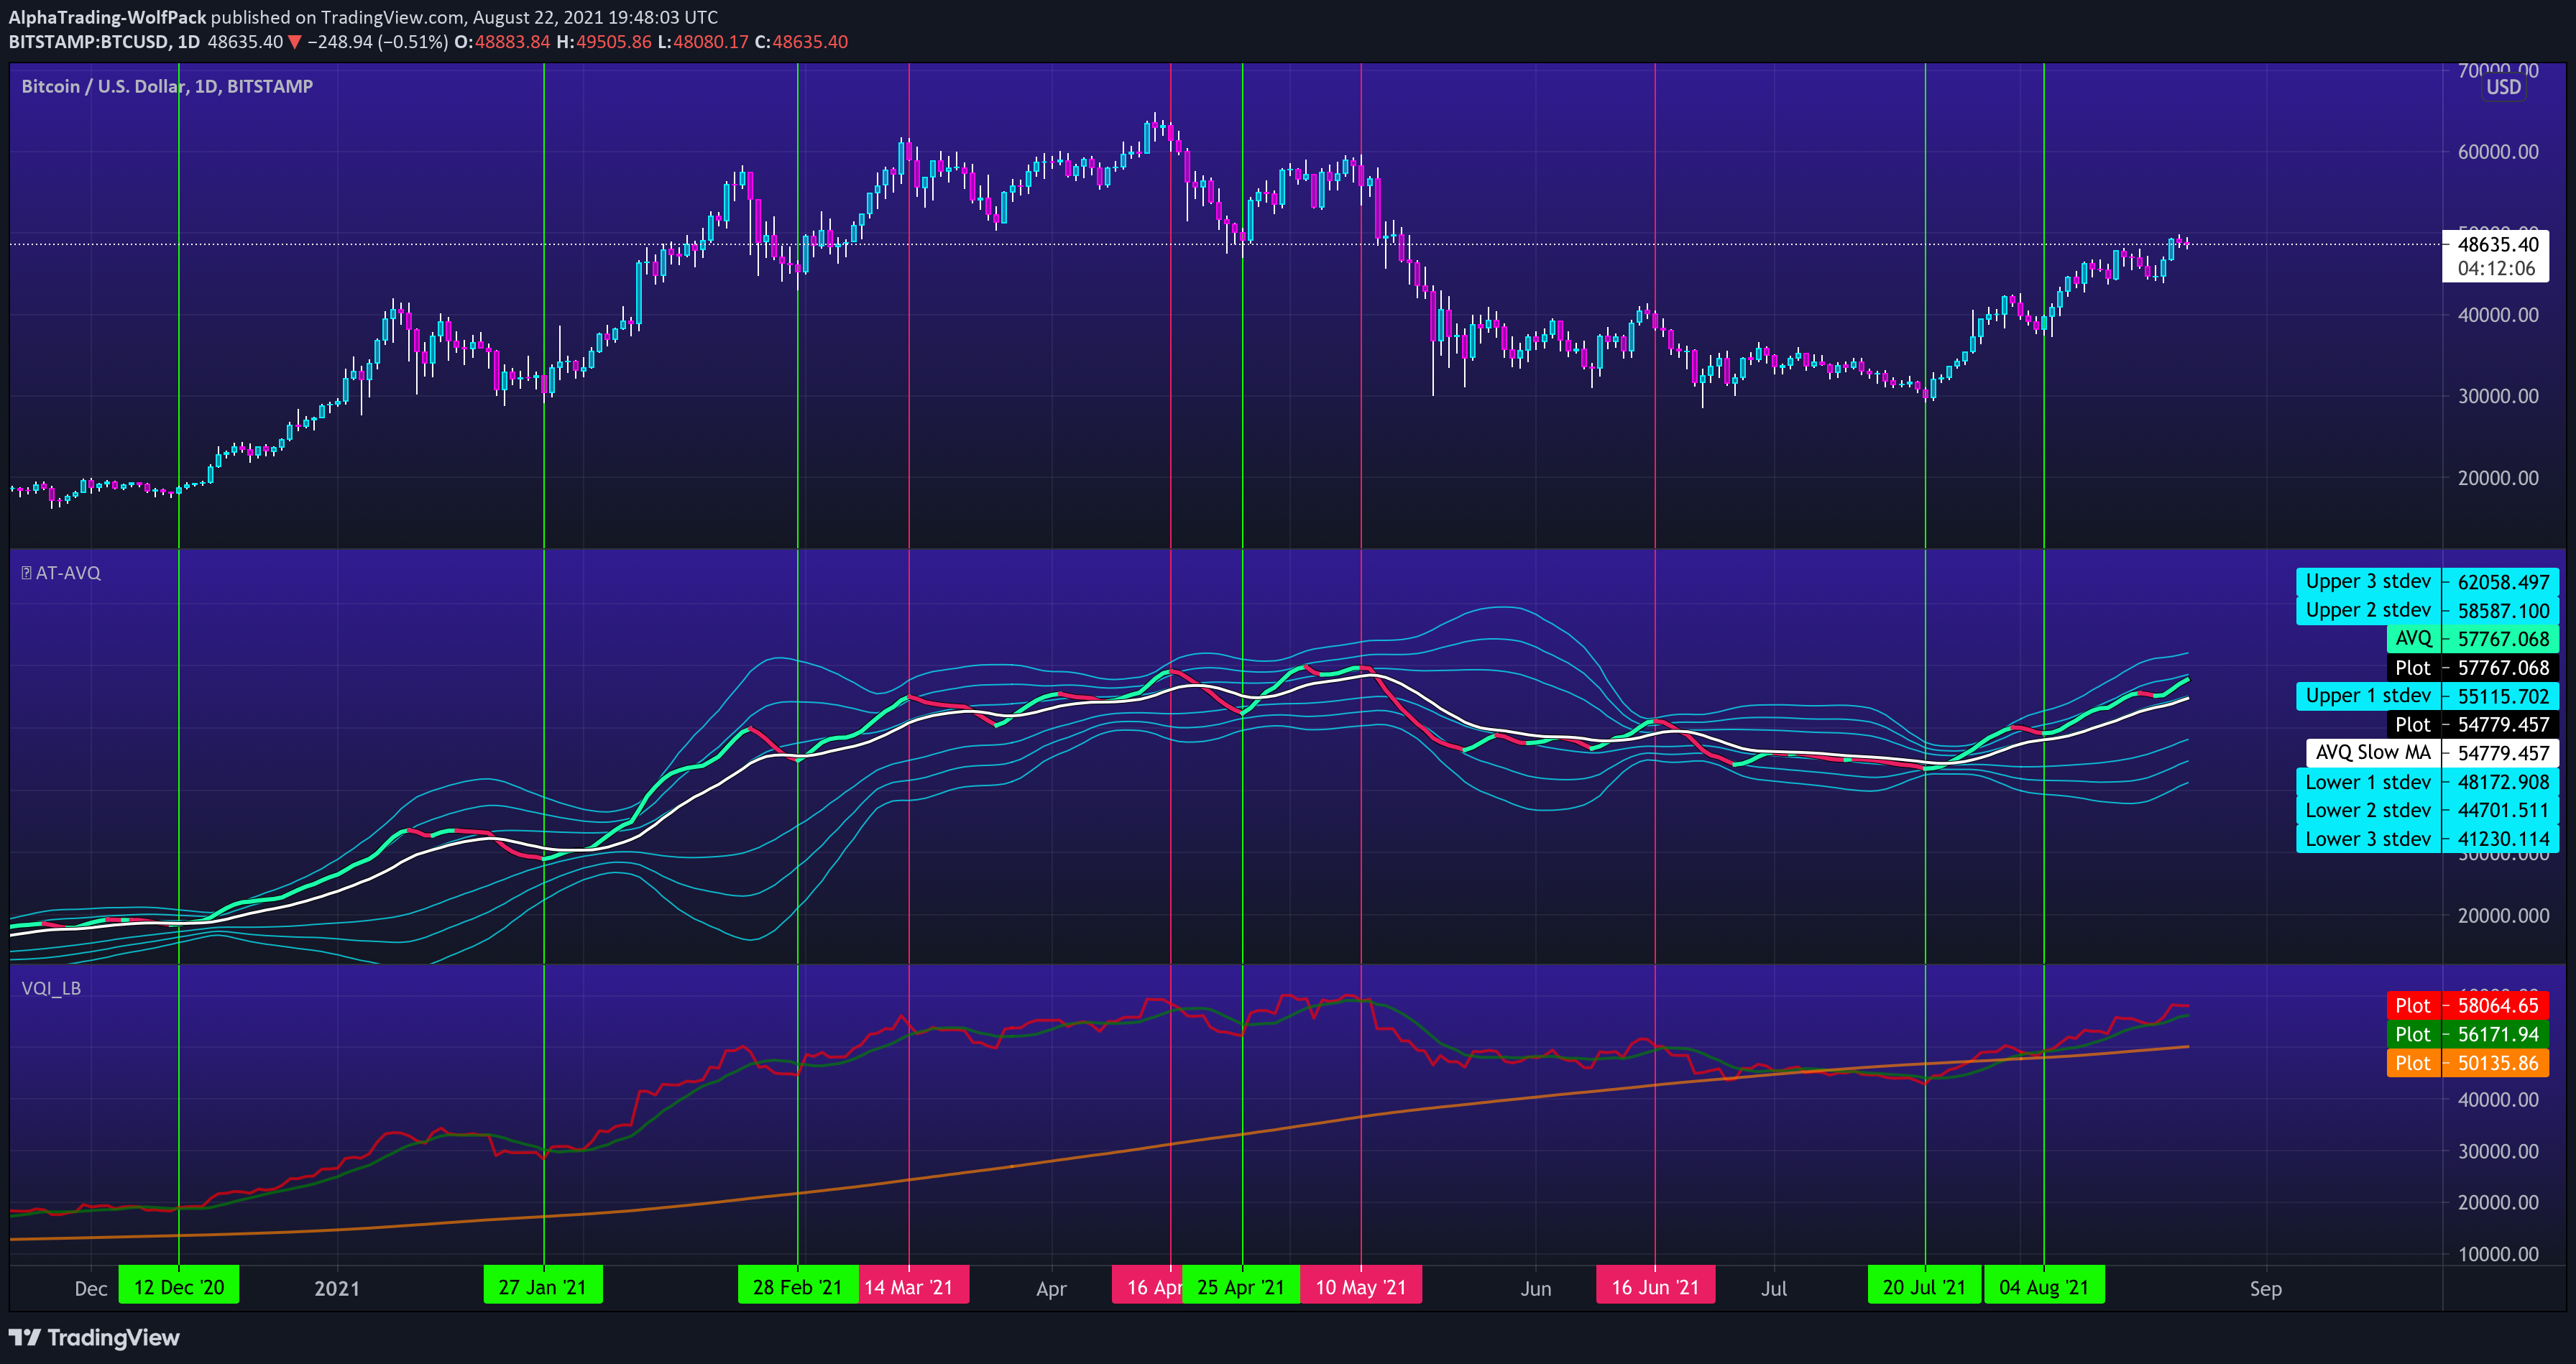The width and height of the screenshot is (2576, 1364).
Task: Select the 12 Dec '20 date marker
Action: click(179, 1287)
